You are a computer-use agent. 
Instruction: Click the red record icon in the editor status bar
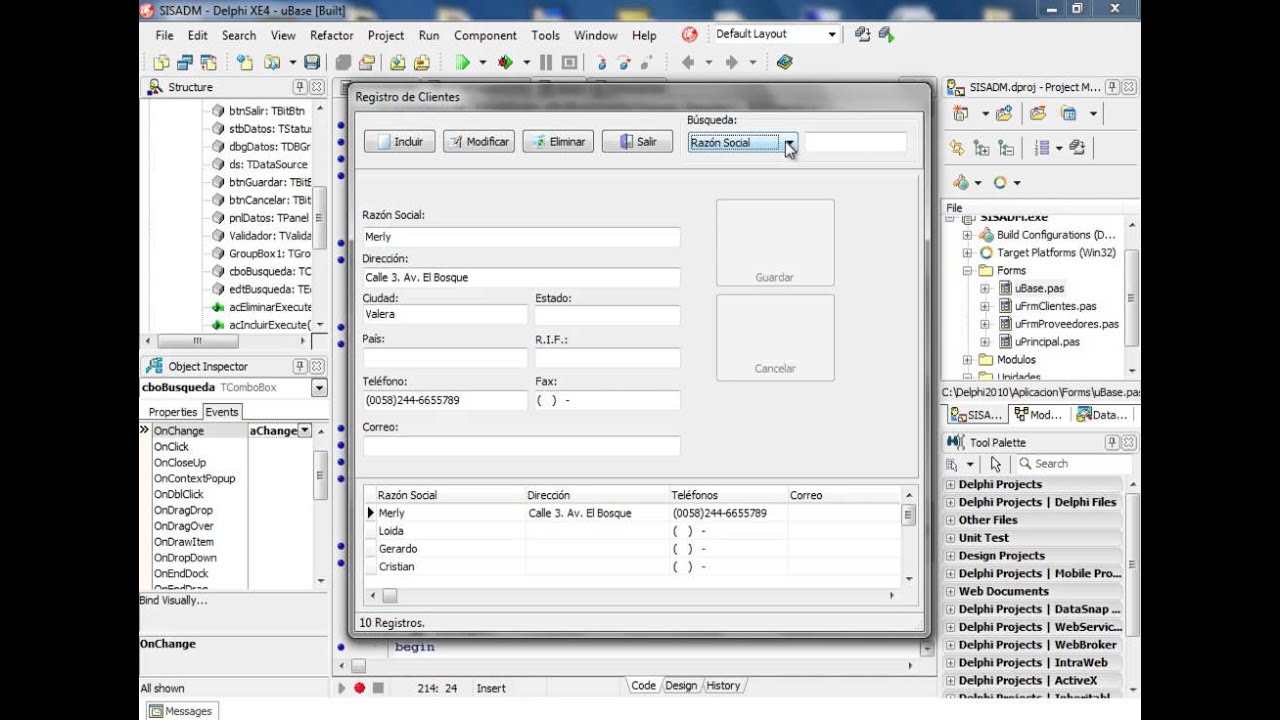pyautogui.click(x=359, y=688)
